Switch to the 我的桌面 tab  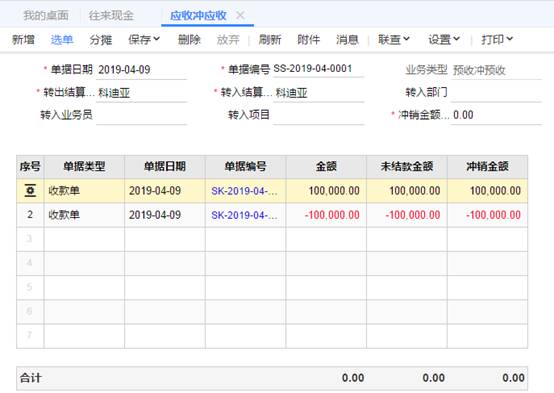(46, 15)
